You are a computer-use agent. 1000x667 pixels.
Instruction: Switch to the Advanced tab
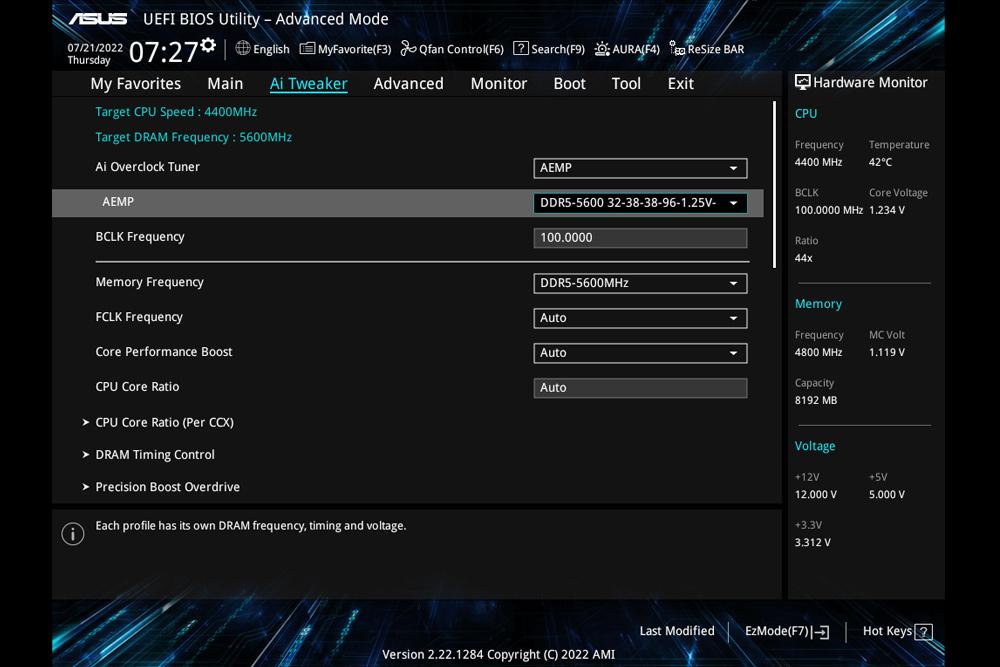(408, 83)
